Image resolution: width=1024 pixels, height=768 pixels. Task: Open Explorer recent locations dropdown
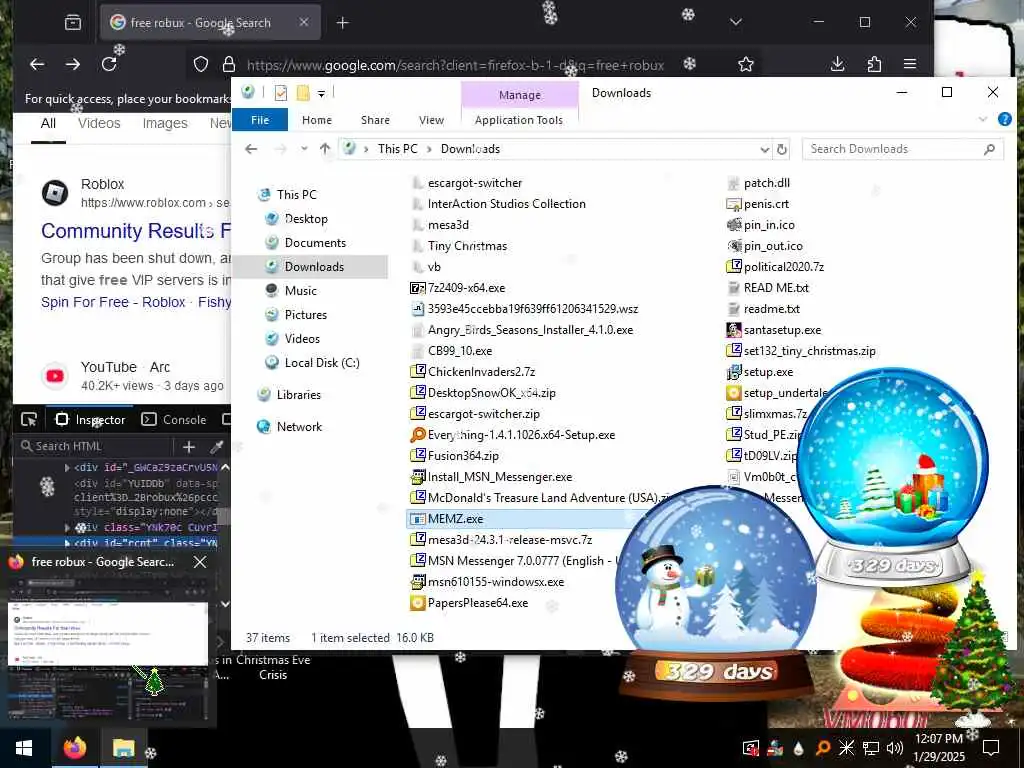(x=304, y=149)
